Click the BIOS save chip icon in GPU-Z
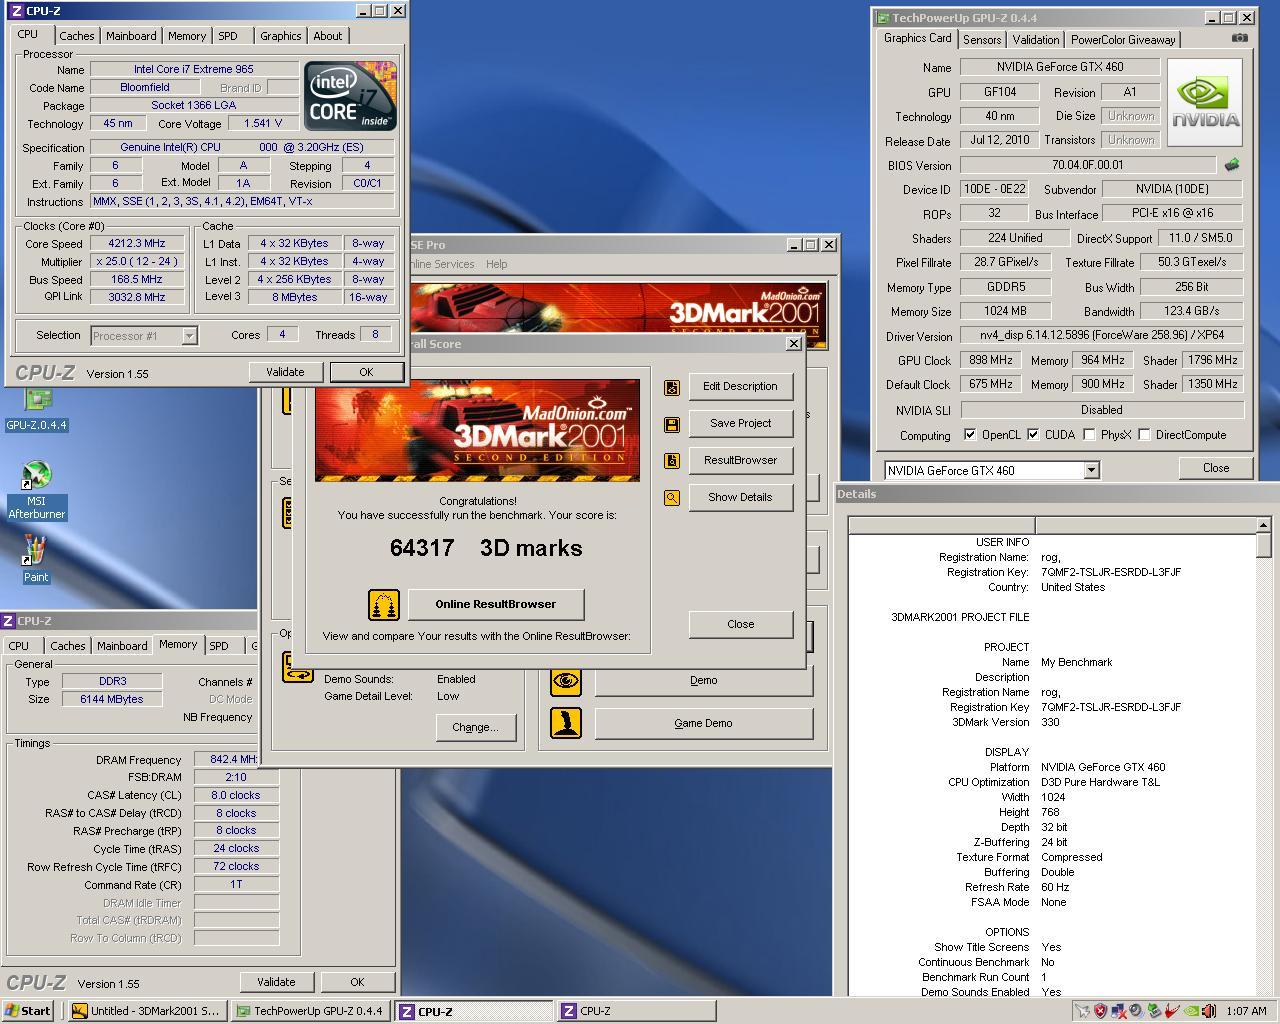Image resolution: width=1280 pixels, height=1024 pixels. click(1232, 165)
